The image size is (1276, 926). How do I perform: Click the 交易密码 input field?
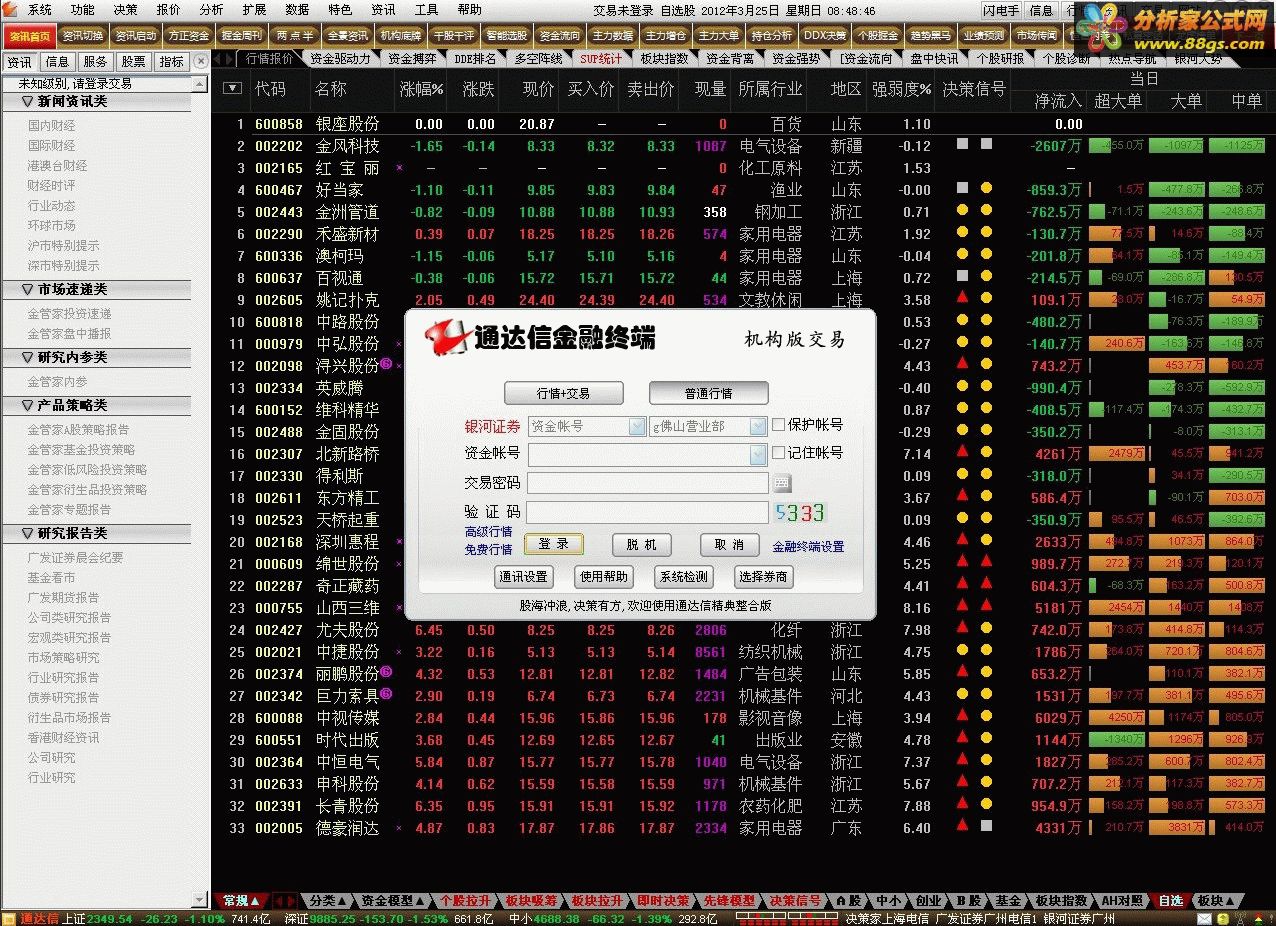(x=647, y=483)
